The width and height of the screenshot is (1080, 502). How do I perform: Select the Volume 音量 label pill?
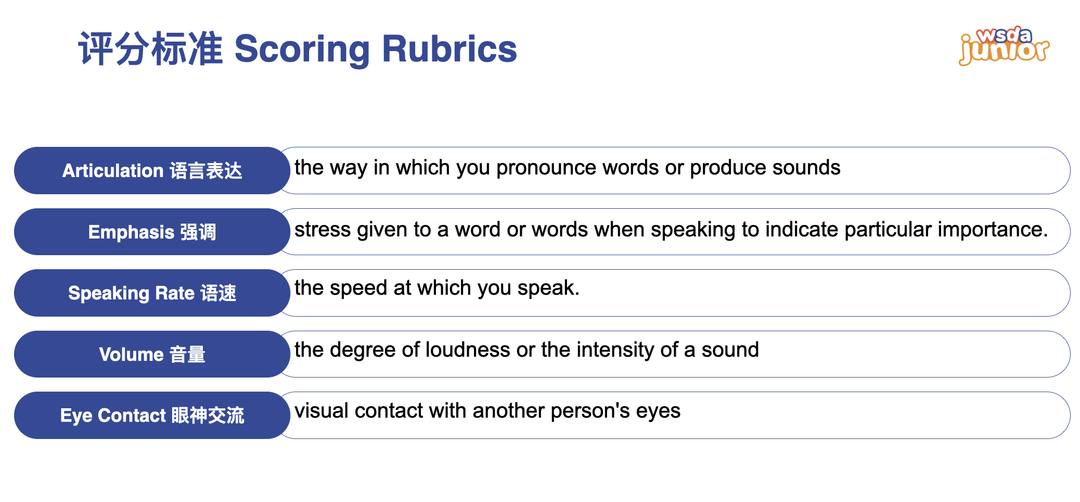click(x=152, y=354)
